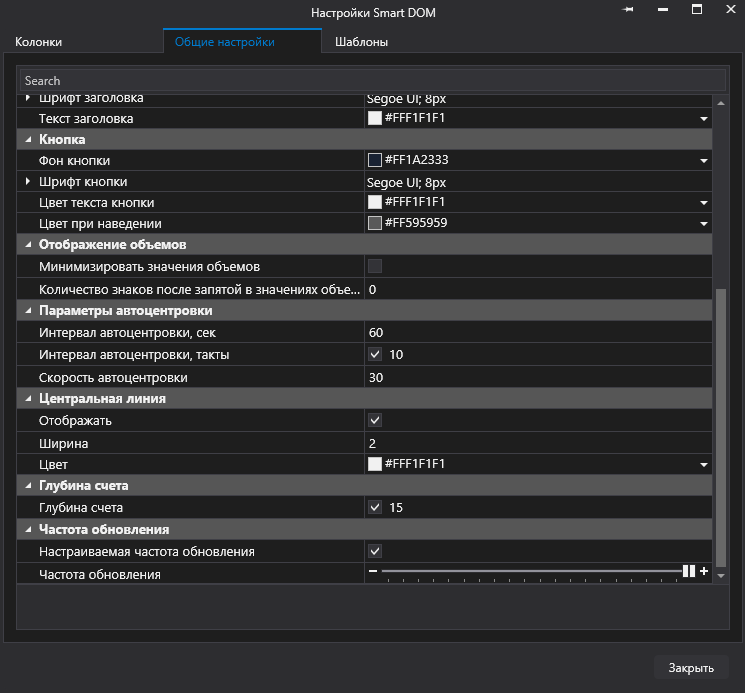Open Цвет при наведении dropdown arrow

pyautogui.click(x=704, y=224)
